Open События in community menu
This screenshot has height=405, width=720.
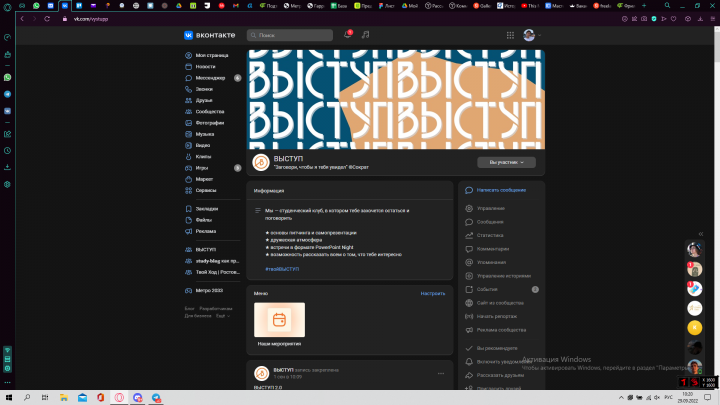(x=487, y=290)
